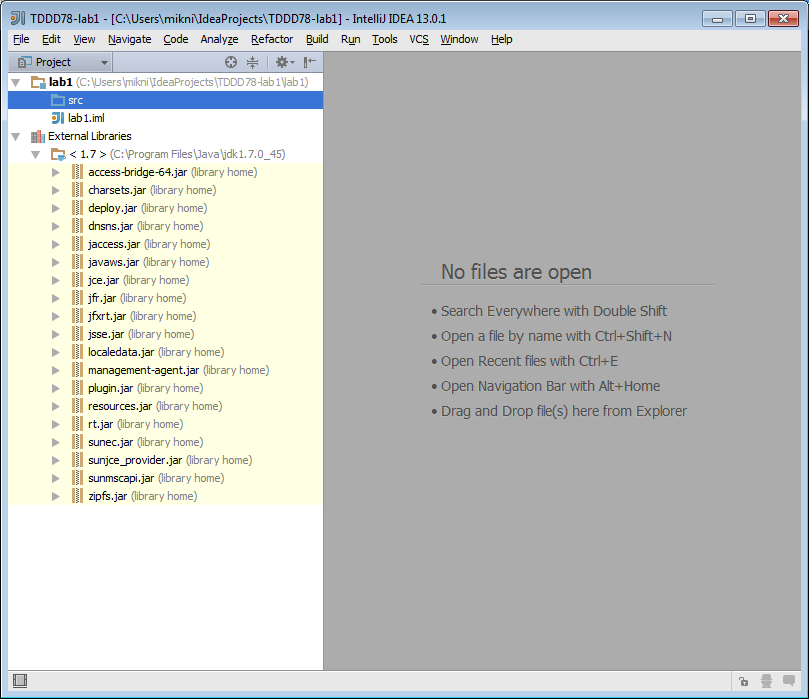Open the Window menu

click(459, 39)
